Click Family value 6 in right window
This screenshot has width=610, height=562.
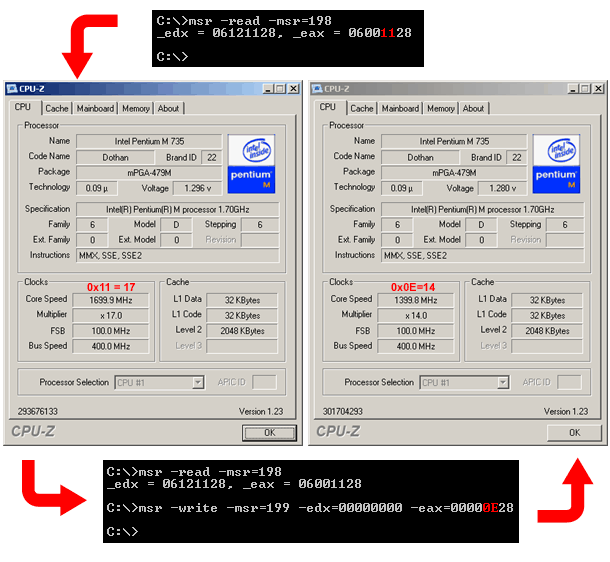[x=397, y=224]
